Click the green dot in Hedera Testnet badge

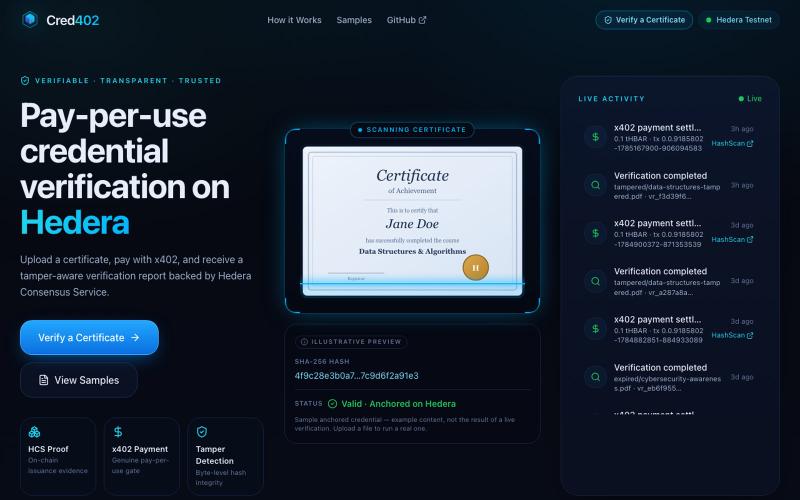708,20
